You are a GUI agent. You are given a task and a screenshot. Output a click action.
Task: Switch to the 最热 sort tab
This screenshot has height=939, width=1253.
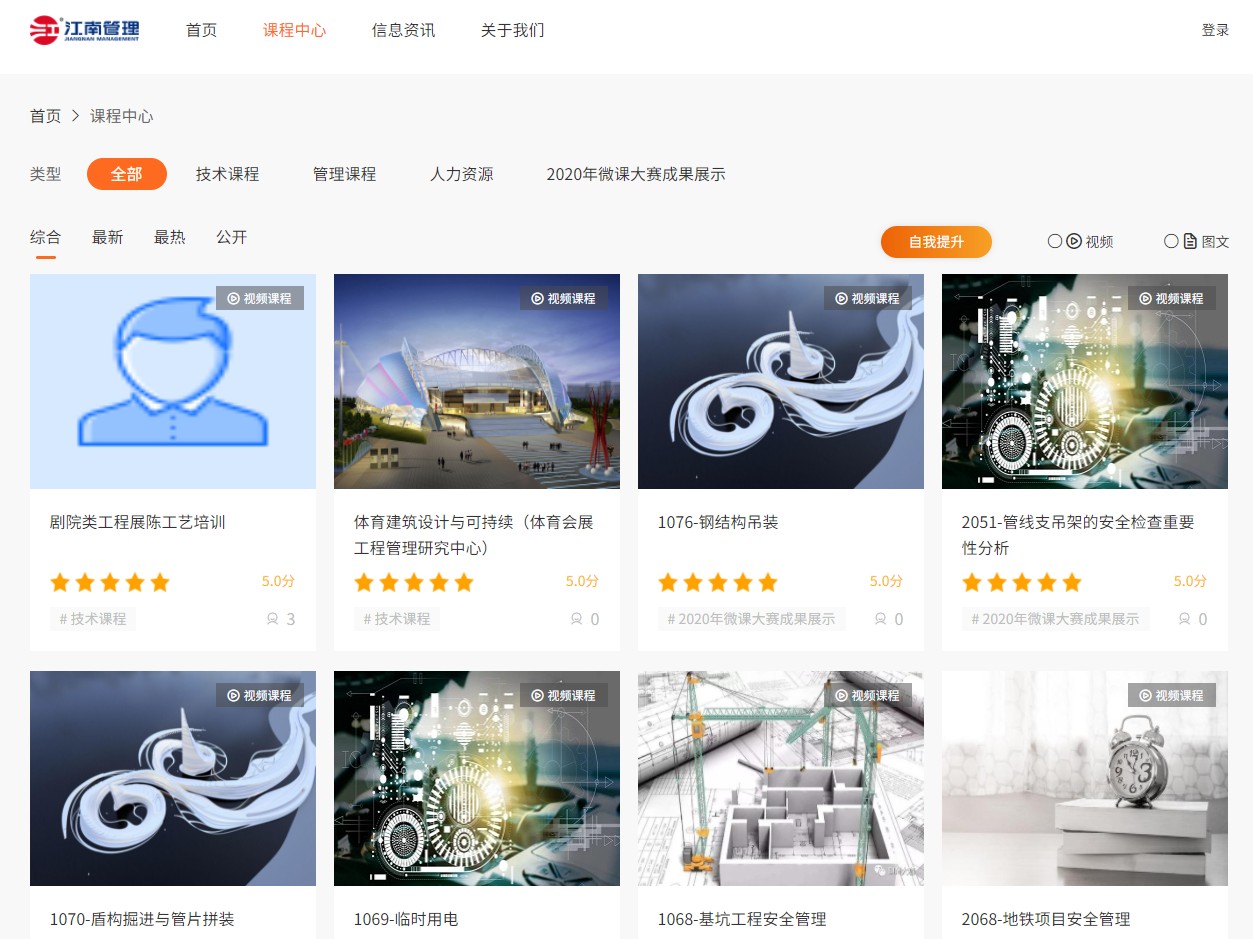click(x=169, y=237)
